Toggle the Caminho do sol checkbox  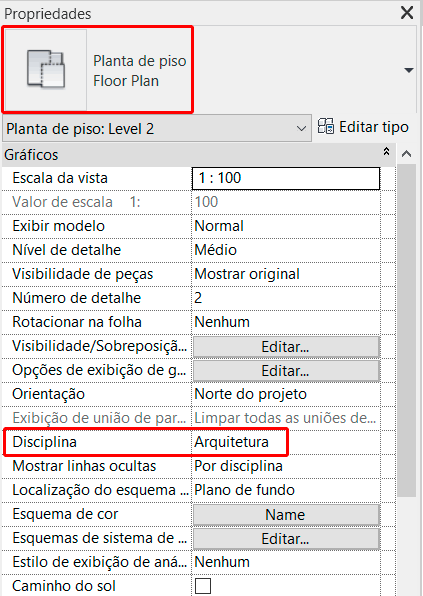[x=203, y=586]
